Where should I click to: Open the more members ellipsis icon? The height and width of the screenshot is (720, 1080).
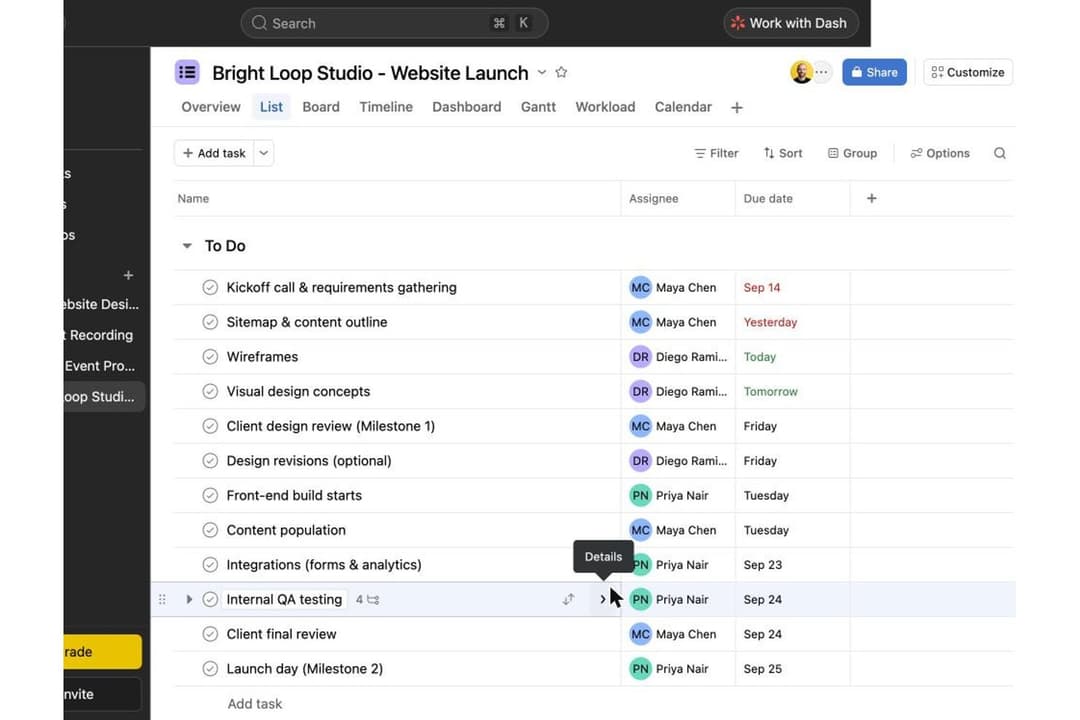pyautogui.click(x=822, y=72)
